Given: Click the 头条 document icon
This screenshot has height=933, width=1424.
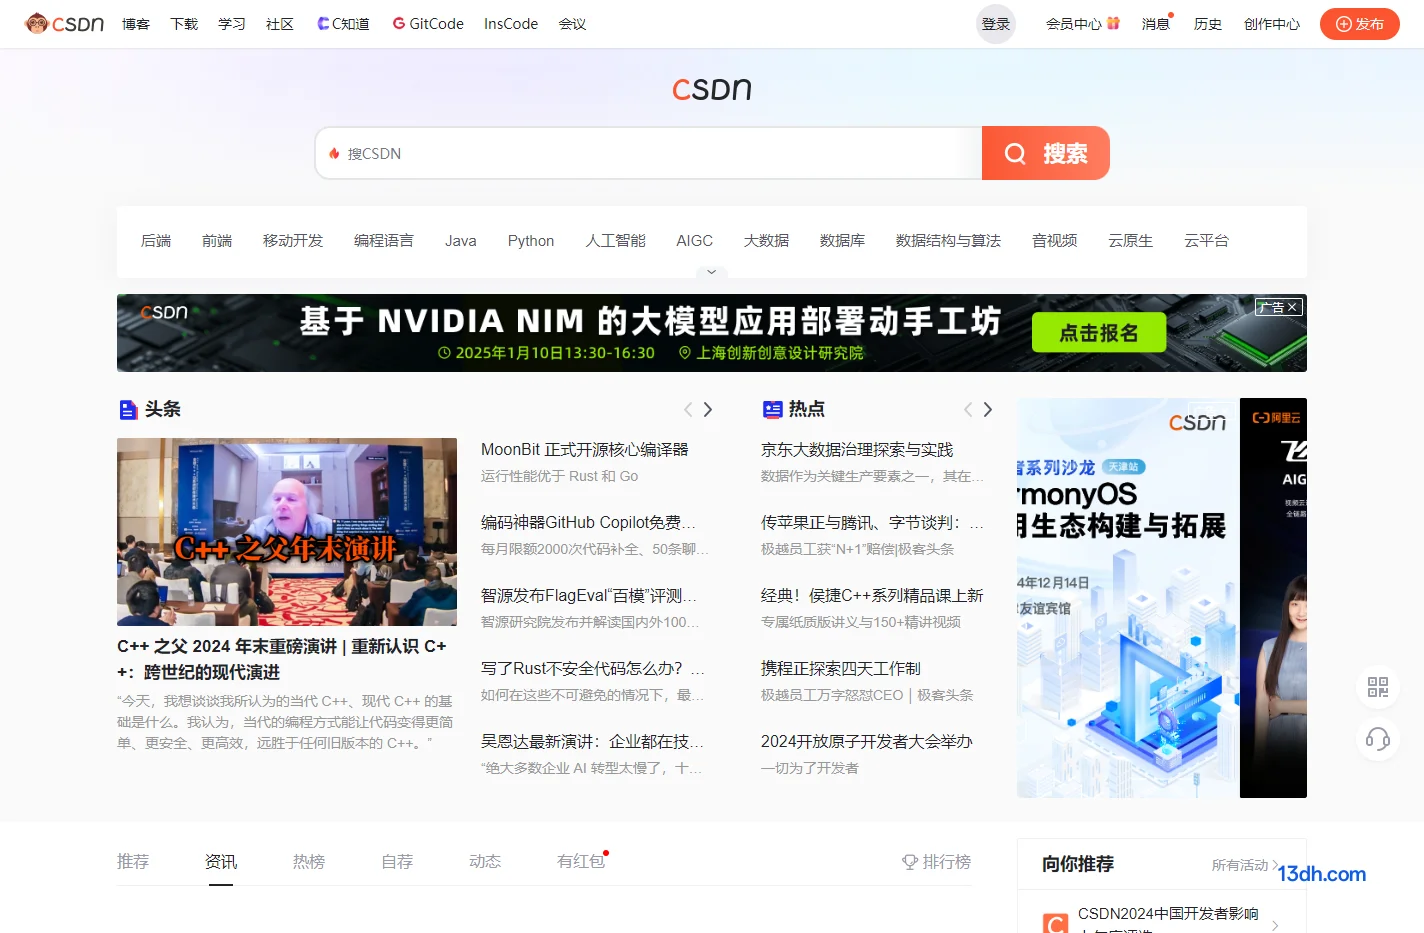Looking at the screenshot, I should click(128, 409).
